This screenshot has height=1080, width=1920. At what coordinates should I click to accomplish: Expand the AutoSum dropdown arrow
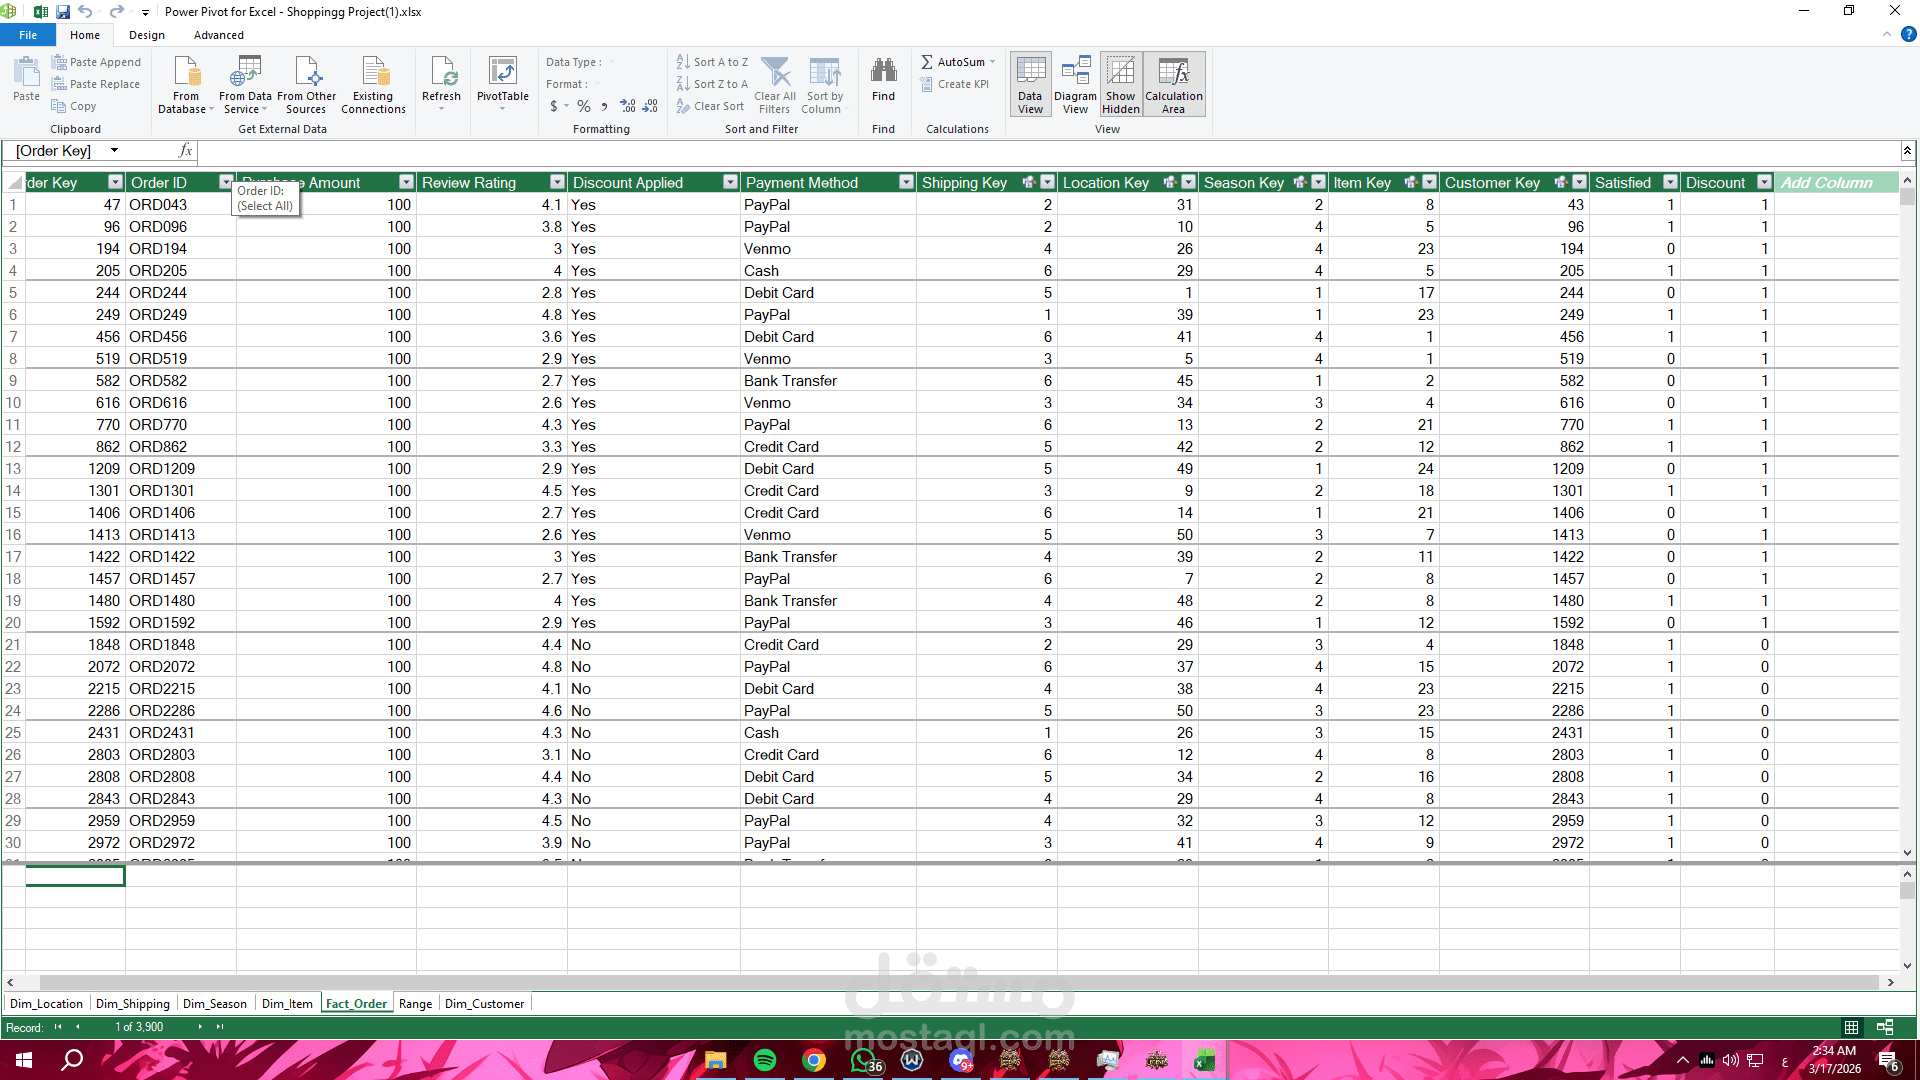[x=993, y=62]
